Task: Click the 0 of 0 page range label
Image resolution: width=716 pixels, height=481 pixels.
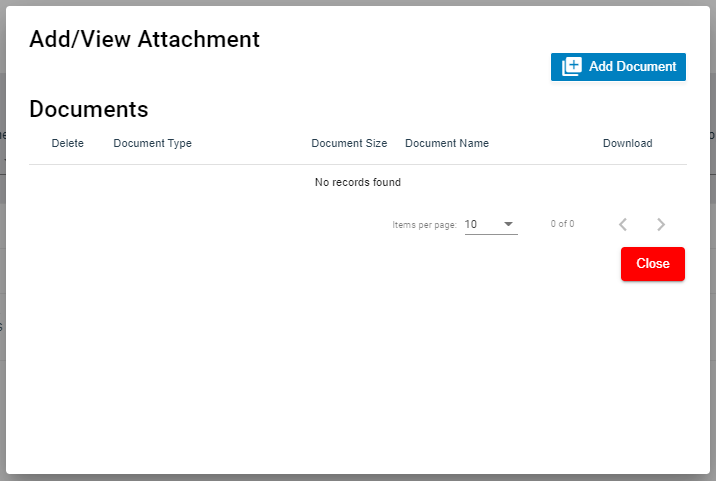Action: click(x=562, y=224)
